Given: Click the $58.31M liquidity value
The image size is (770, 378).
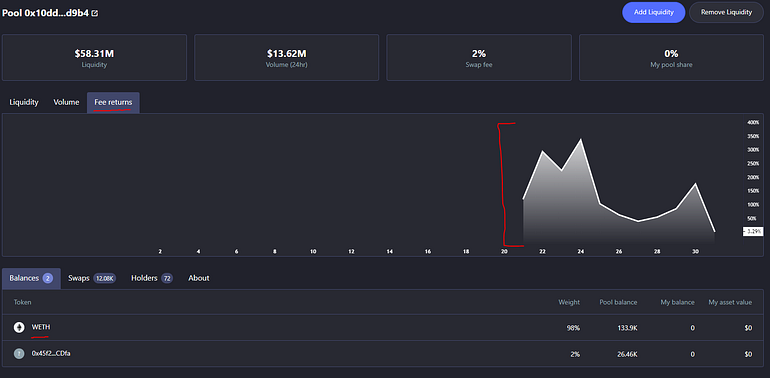Looking at the screenshot, I should [x=94, y=54].
